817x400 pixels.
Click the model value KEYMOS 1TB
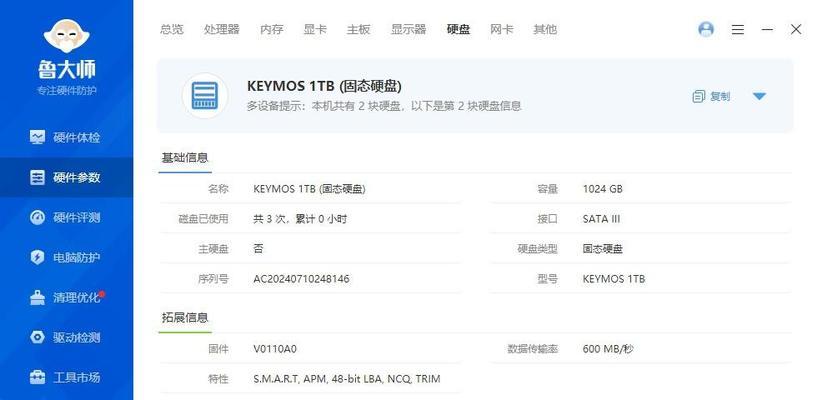614,279
